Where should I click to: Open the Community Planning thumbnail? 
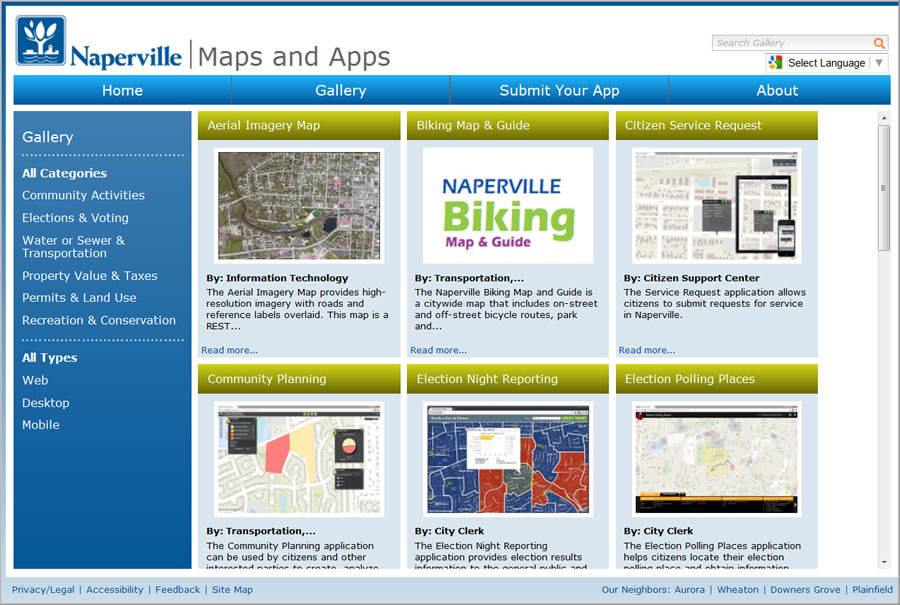pos(299,459)
